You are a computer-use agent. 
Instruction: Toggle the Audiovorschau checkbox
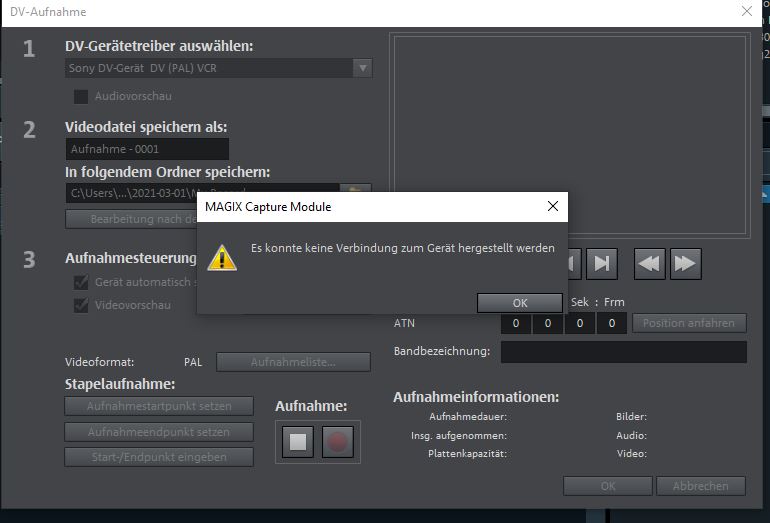81,96
